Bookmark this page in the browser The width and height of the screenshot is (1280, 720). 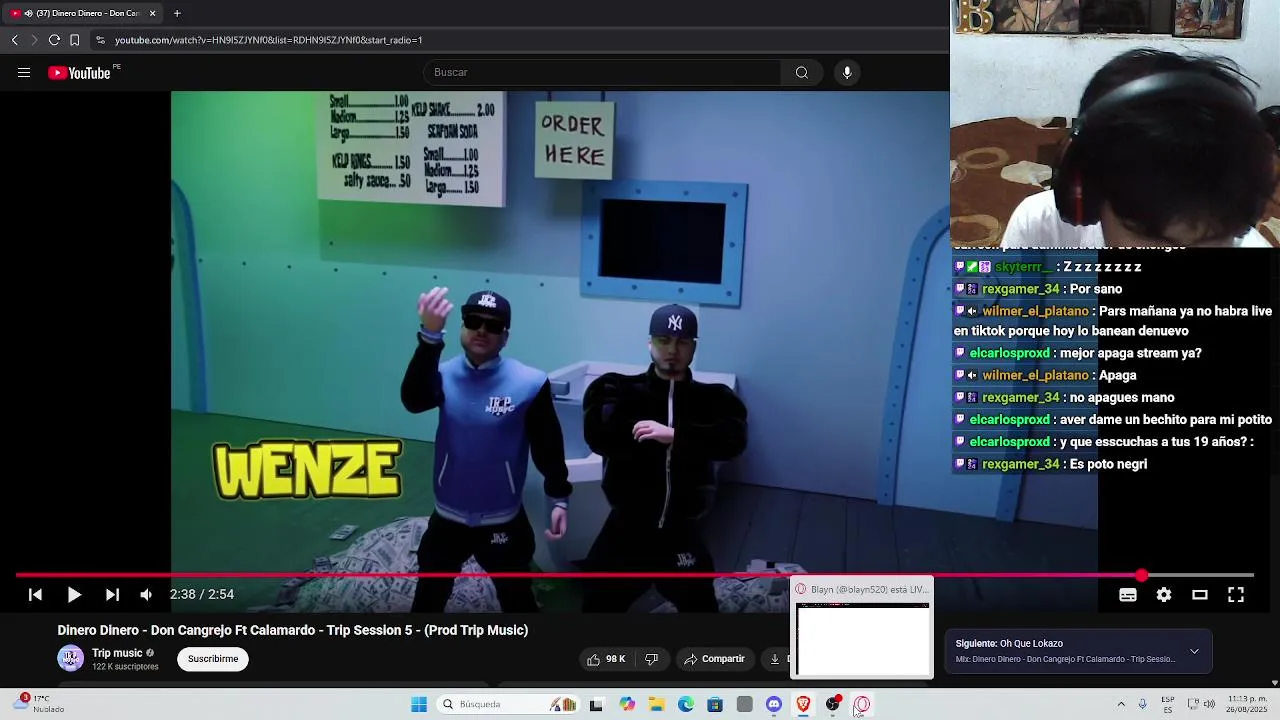coord(74,40)
